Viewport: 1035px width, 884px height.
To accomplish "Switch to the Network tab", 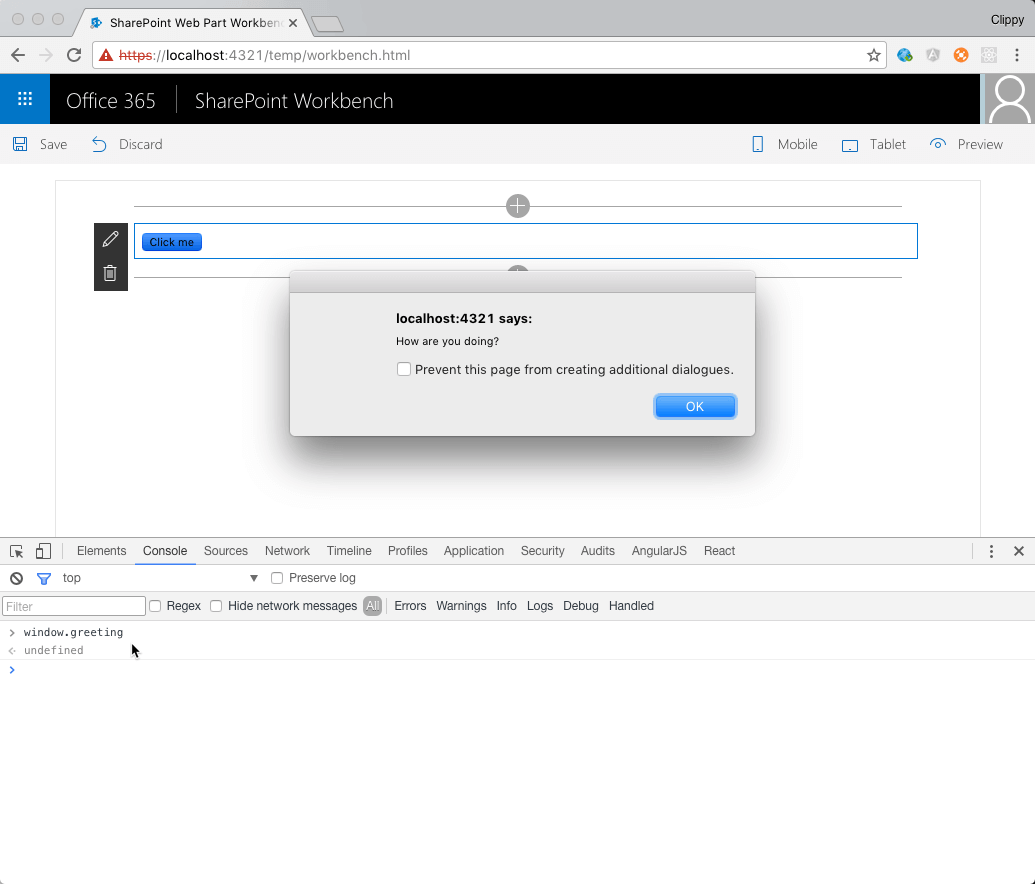I will [x=287, y=551].
